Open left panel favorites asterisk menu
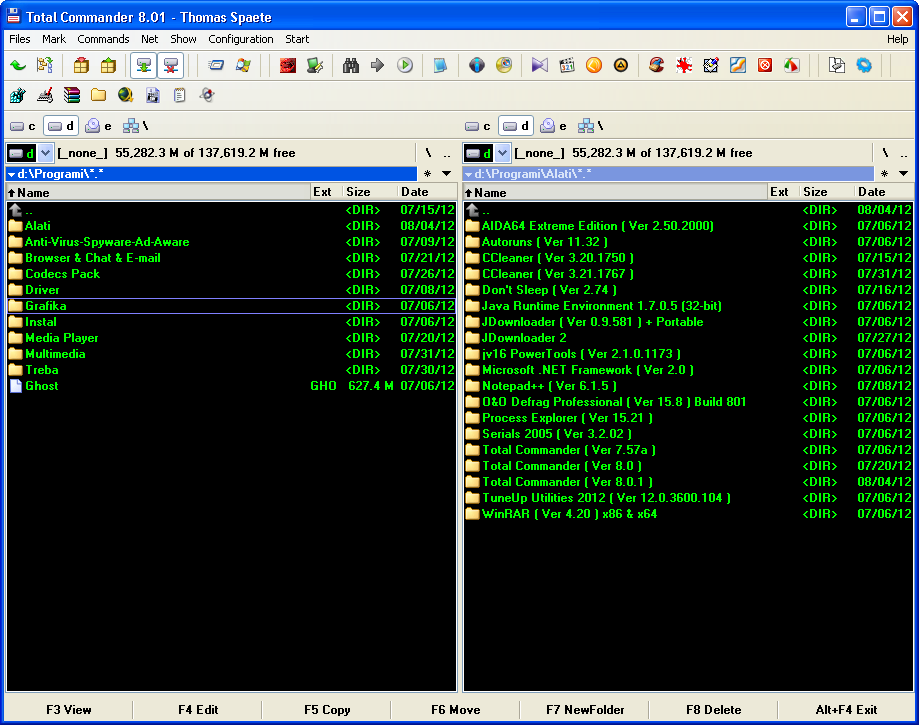The image size is (919, 725). tap(428, 173)
